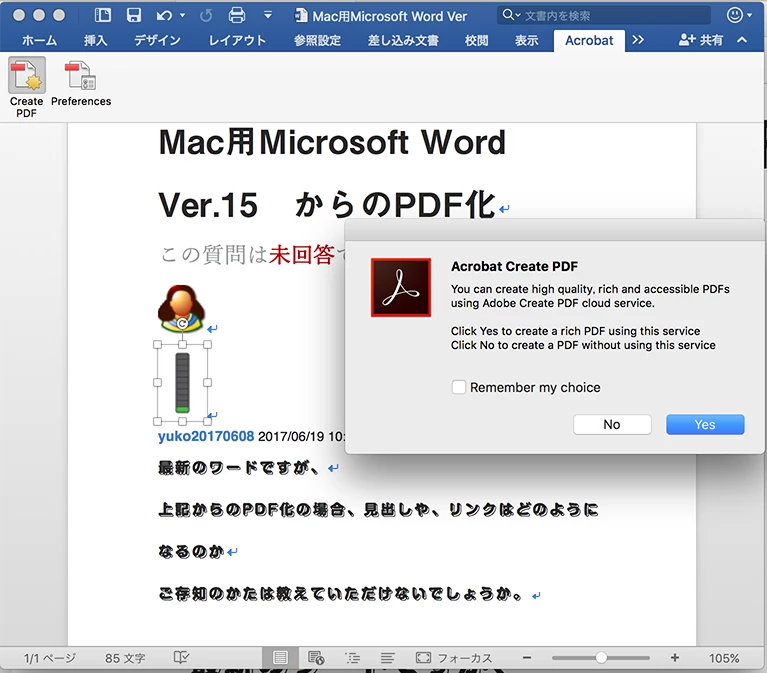Screen dimensions: 767x673
Task: Click the yuko20170608 username link
Action: tap(206, 436)
